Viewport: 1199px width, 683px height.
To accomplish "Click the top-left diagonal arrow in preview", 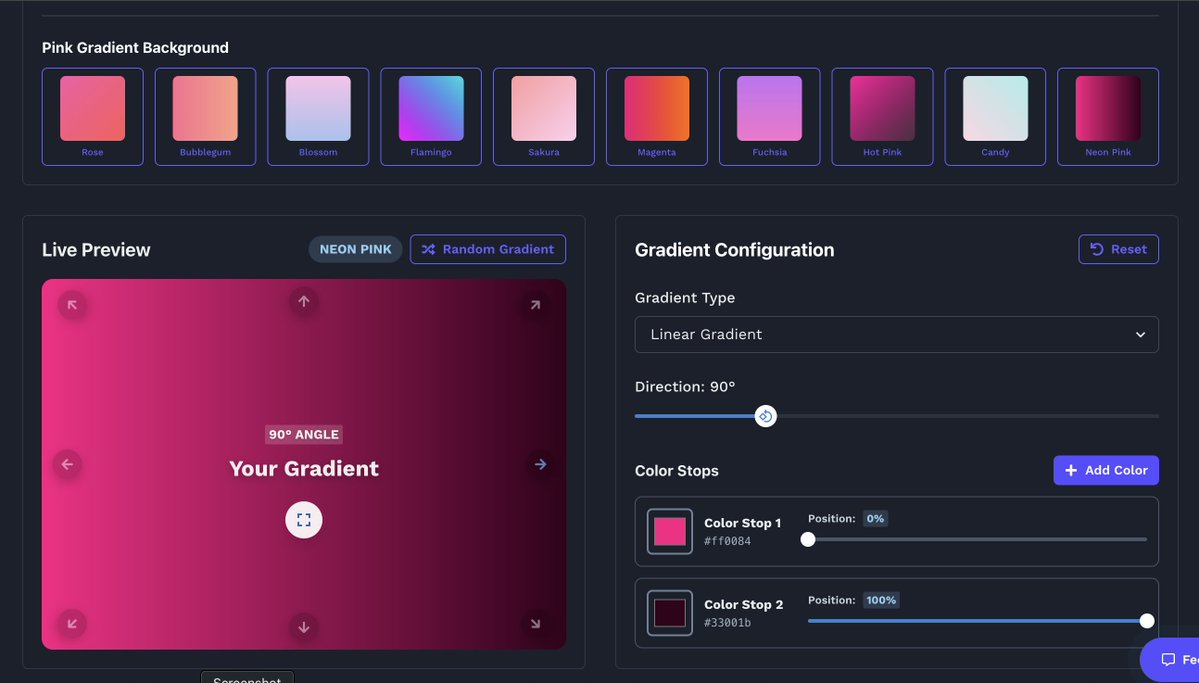I will (72, 305).
